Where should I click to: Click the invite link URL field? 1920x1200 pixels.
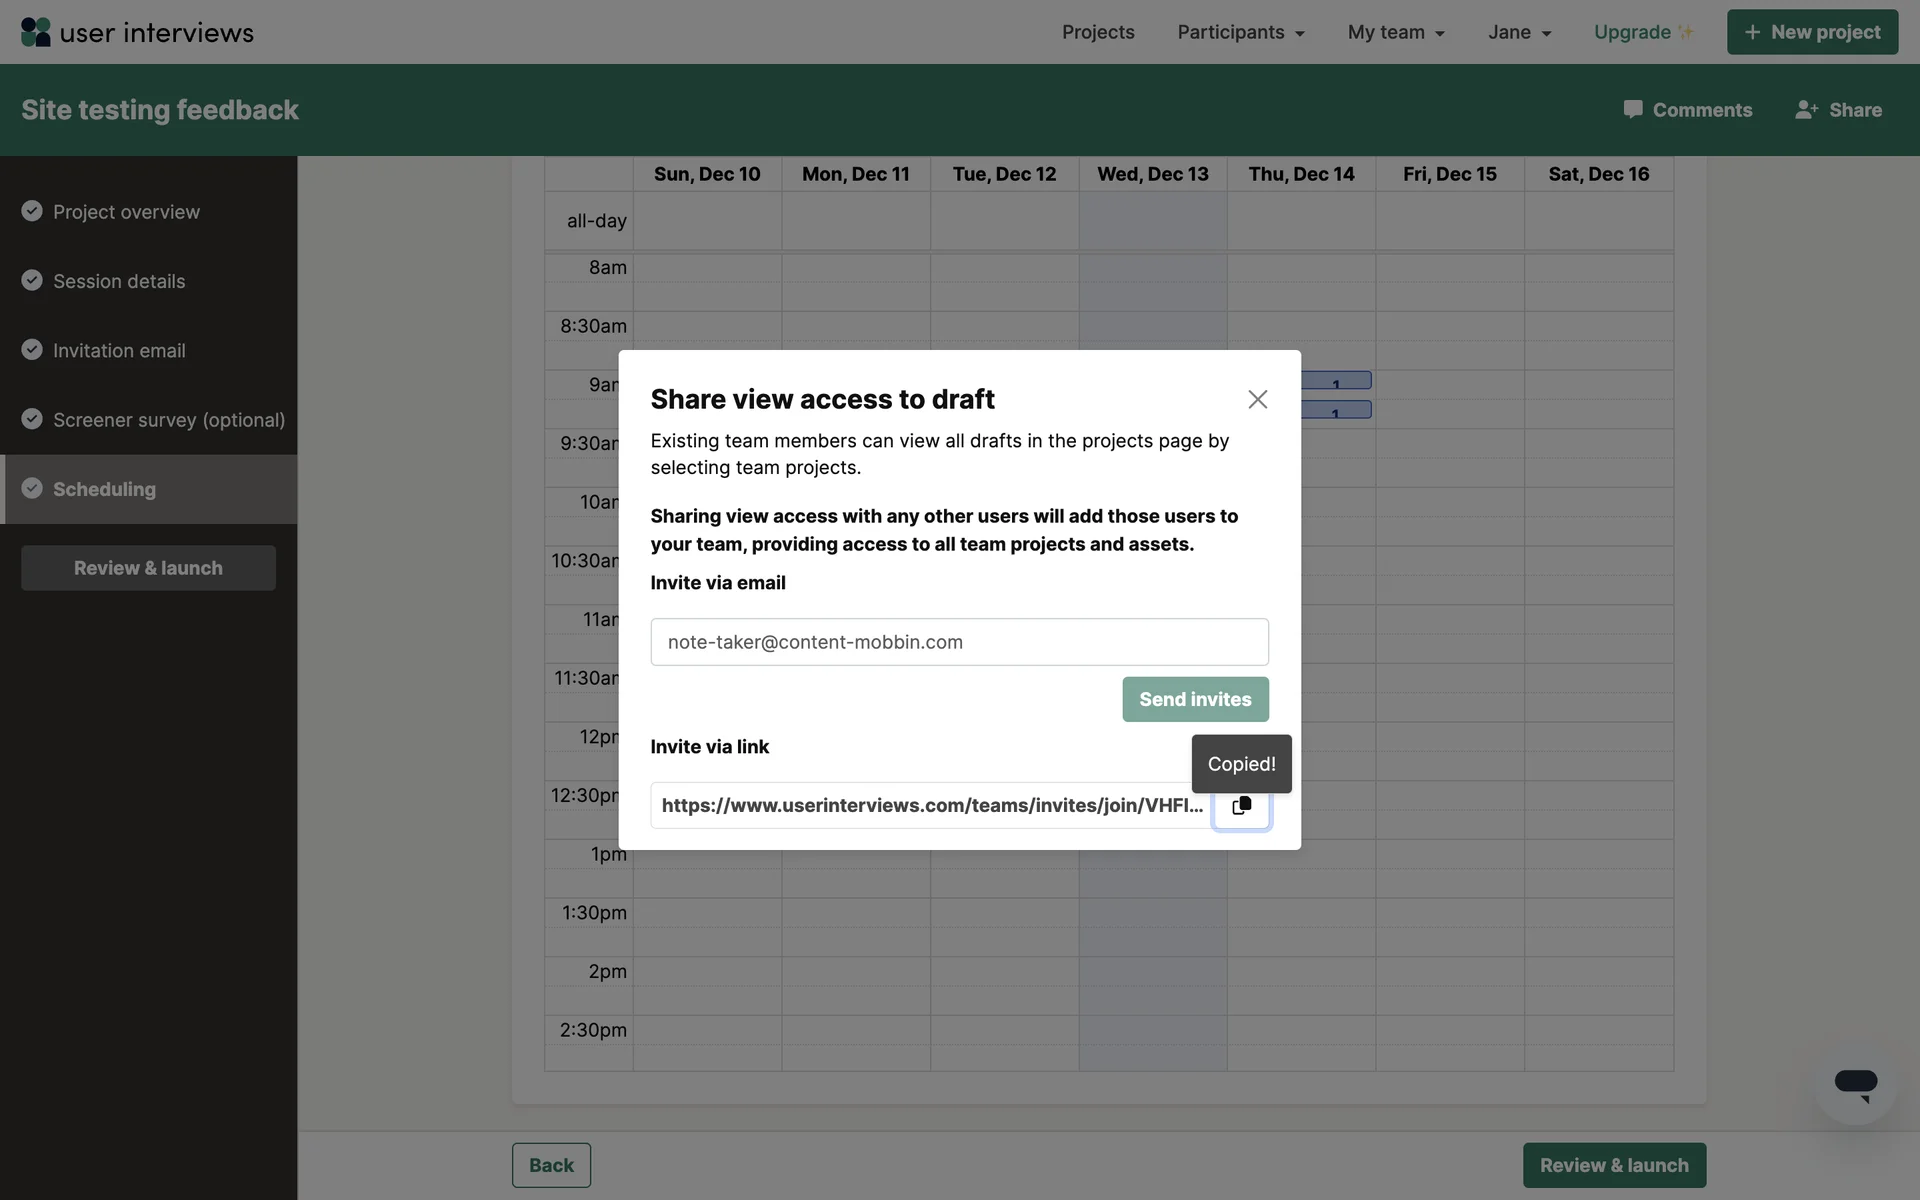point(930,806)
